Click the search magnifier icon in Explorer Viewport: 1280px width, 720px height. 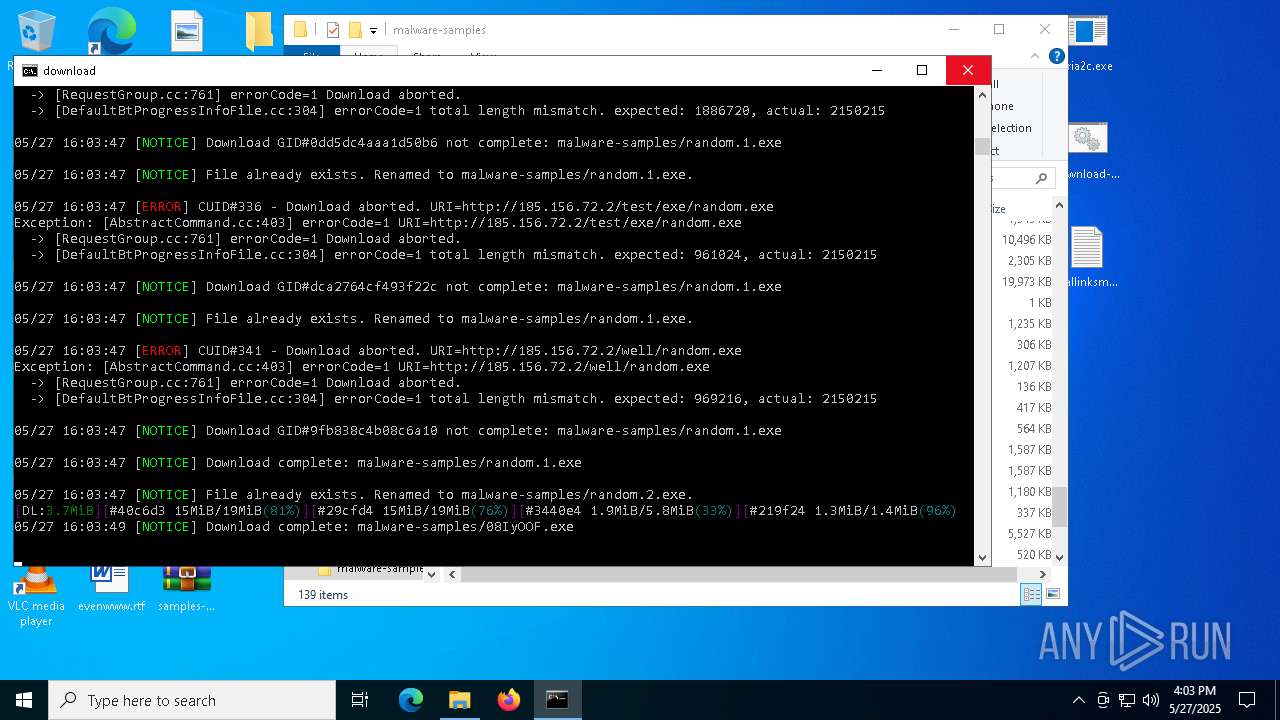(1041, 178)
